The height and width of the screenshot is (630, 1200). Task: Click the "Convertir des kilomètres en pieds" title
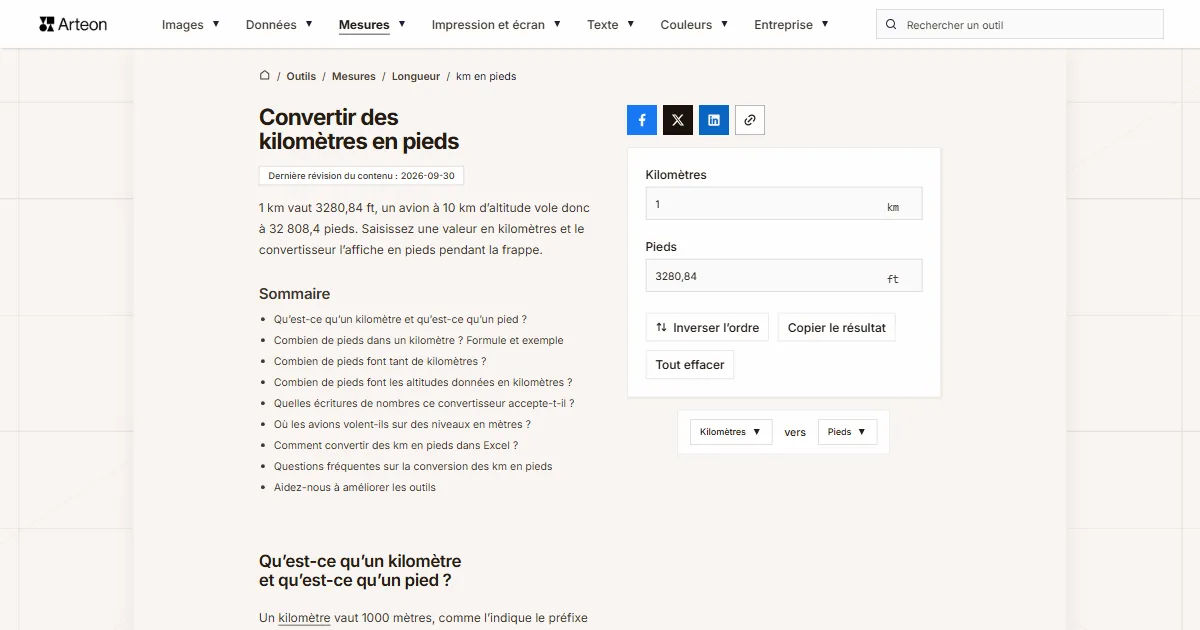point(359,129)
